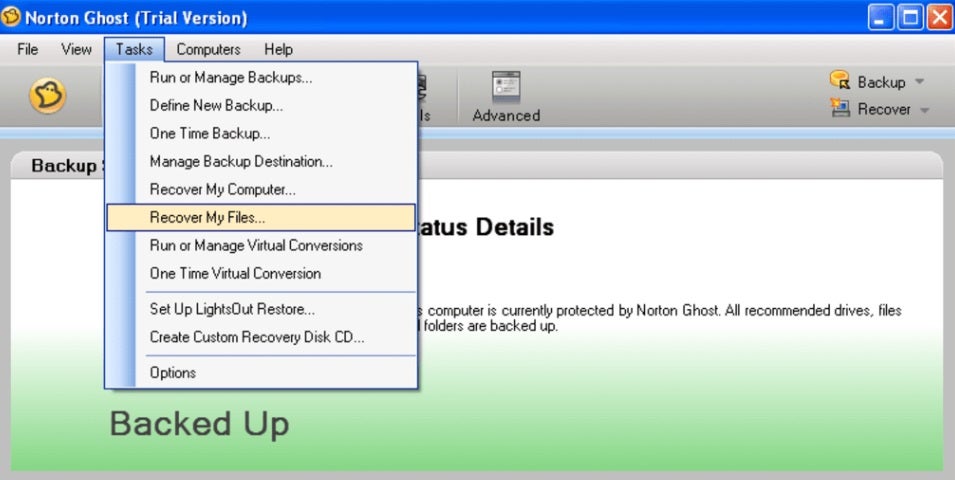Choose One Time Virtual Conversion
Viewport: 955px width, 480px height.
(261, 274)
